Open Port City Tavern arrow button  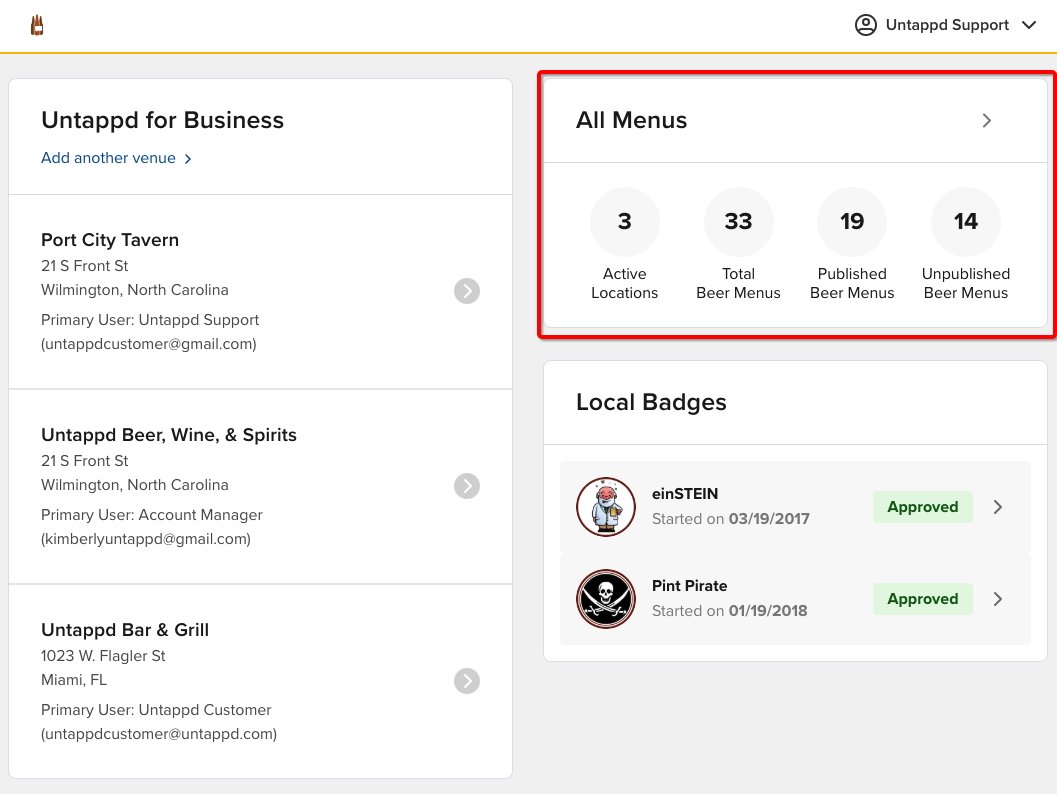[x=466, y=291]
